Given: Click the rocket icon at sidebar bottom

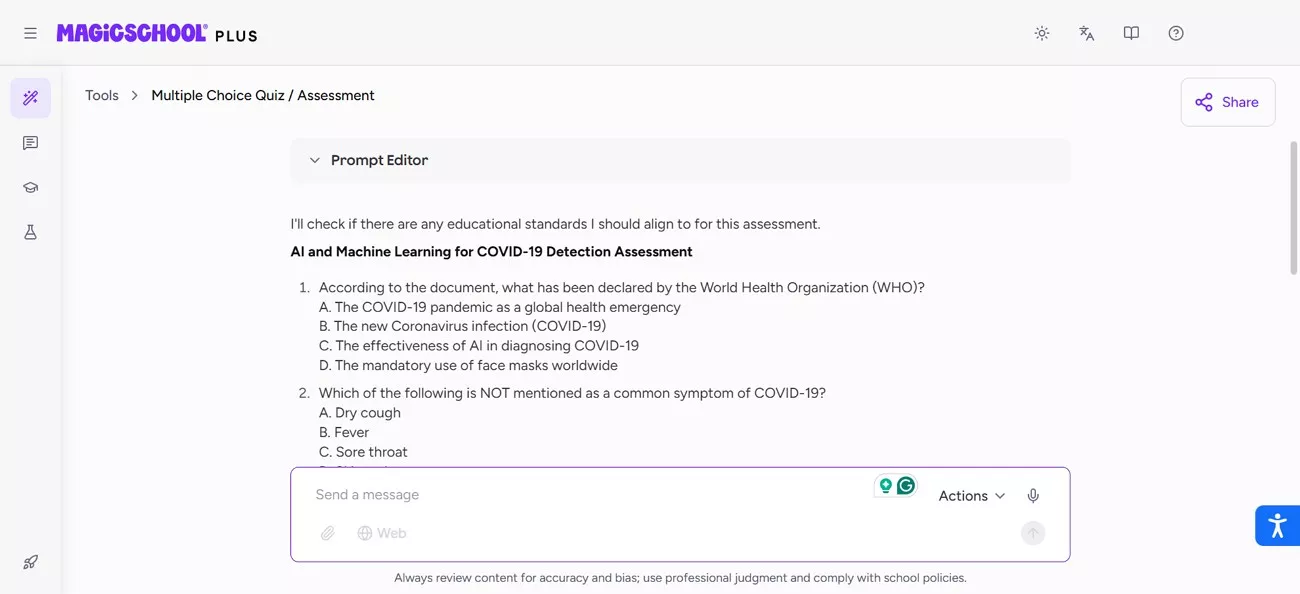Looking at the screenshot, I should 30,561.
